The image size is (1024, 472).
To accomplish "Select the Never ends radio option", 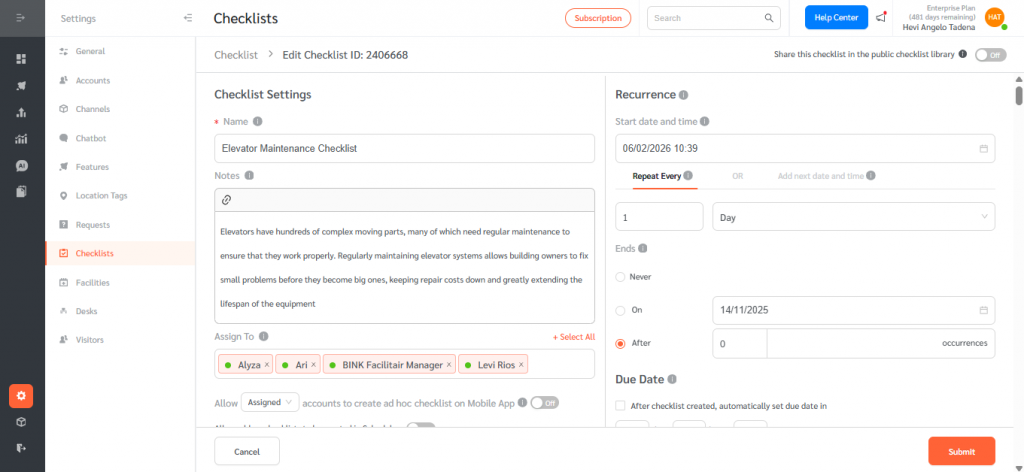I will click(621, 276).
